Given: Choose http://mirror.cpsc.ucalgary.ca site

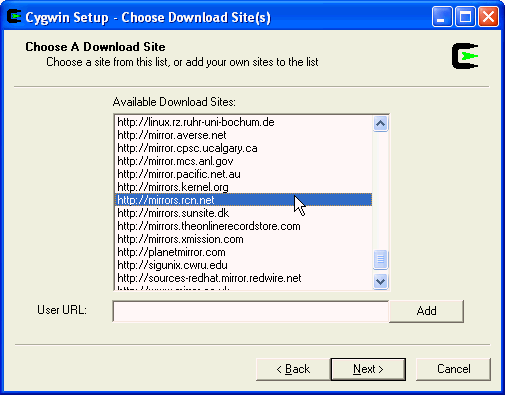Looking at the screenshot, I should click(243, 148).
